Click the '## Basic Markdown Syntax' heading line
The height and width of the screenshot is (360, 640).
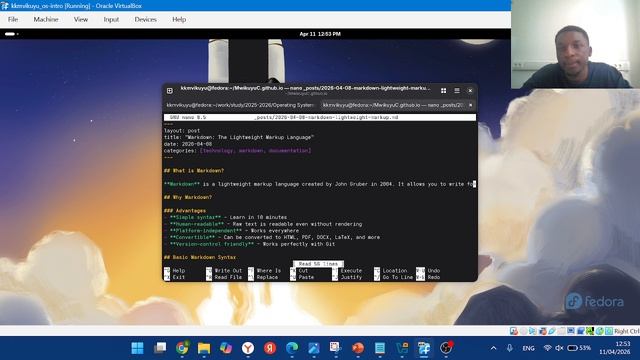tap(200, 257)
